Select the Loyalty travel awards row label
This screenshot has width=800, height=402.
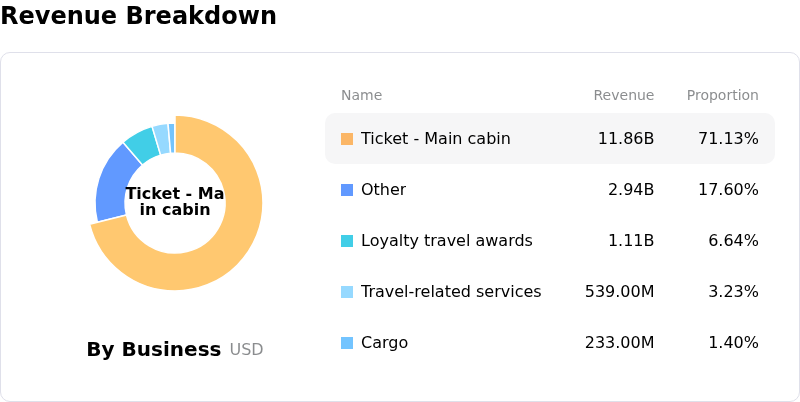[x=448, y=241]
